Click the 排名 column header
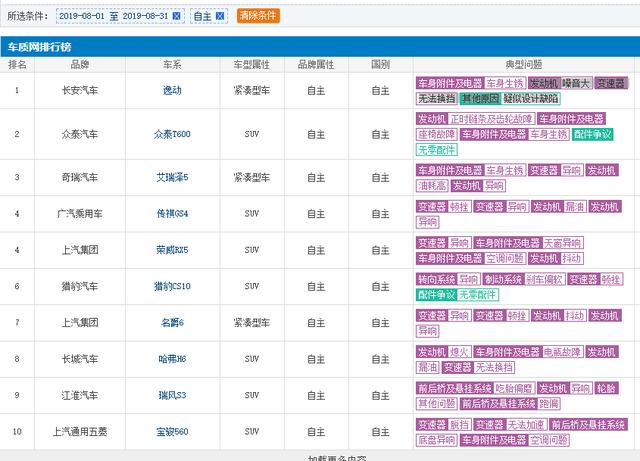 (17, 65)
